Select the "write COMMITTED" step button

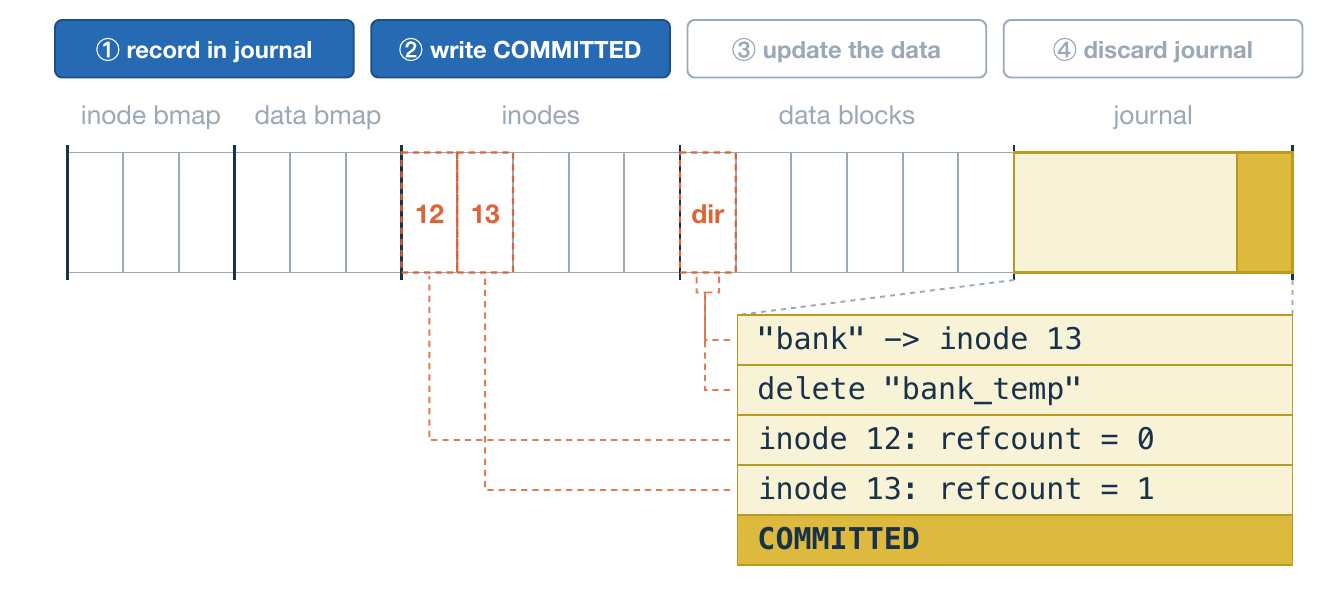pyautogui.click(x=520, y=49)
